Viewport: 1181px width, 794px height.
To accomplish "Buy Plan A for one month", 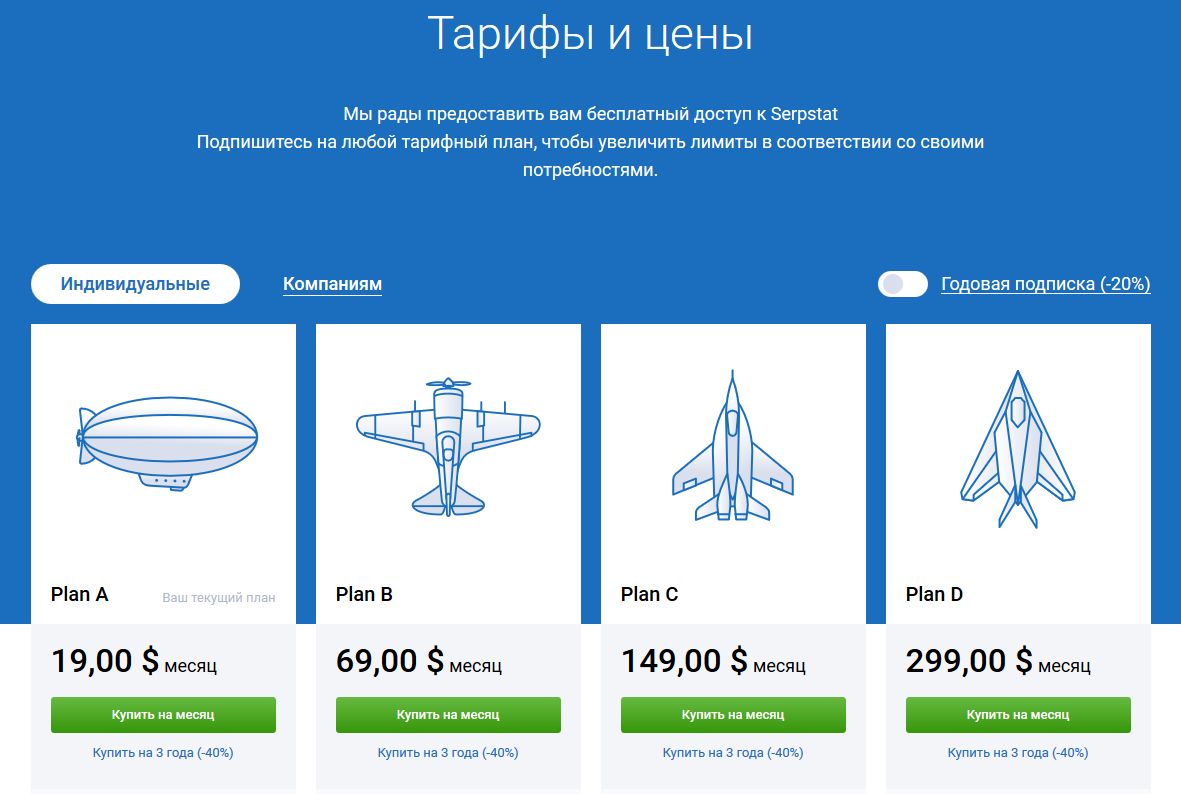I will (x=163, y=715).
